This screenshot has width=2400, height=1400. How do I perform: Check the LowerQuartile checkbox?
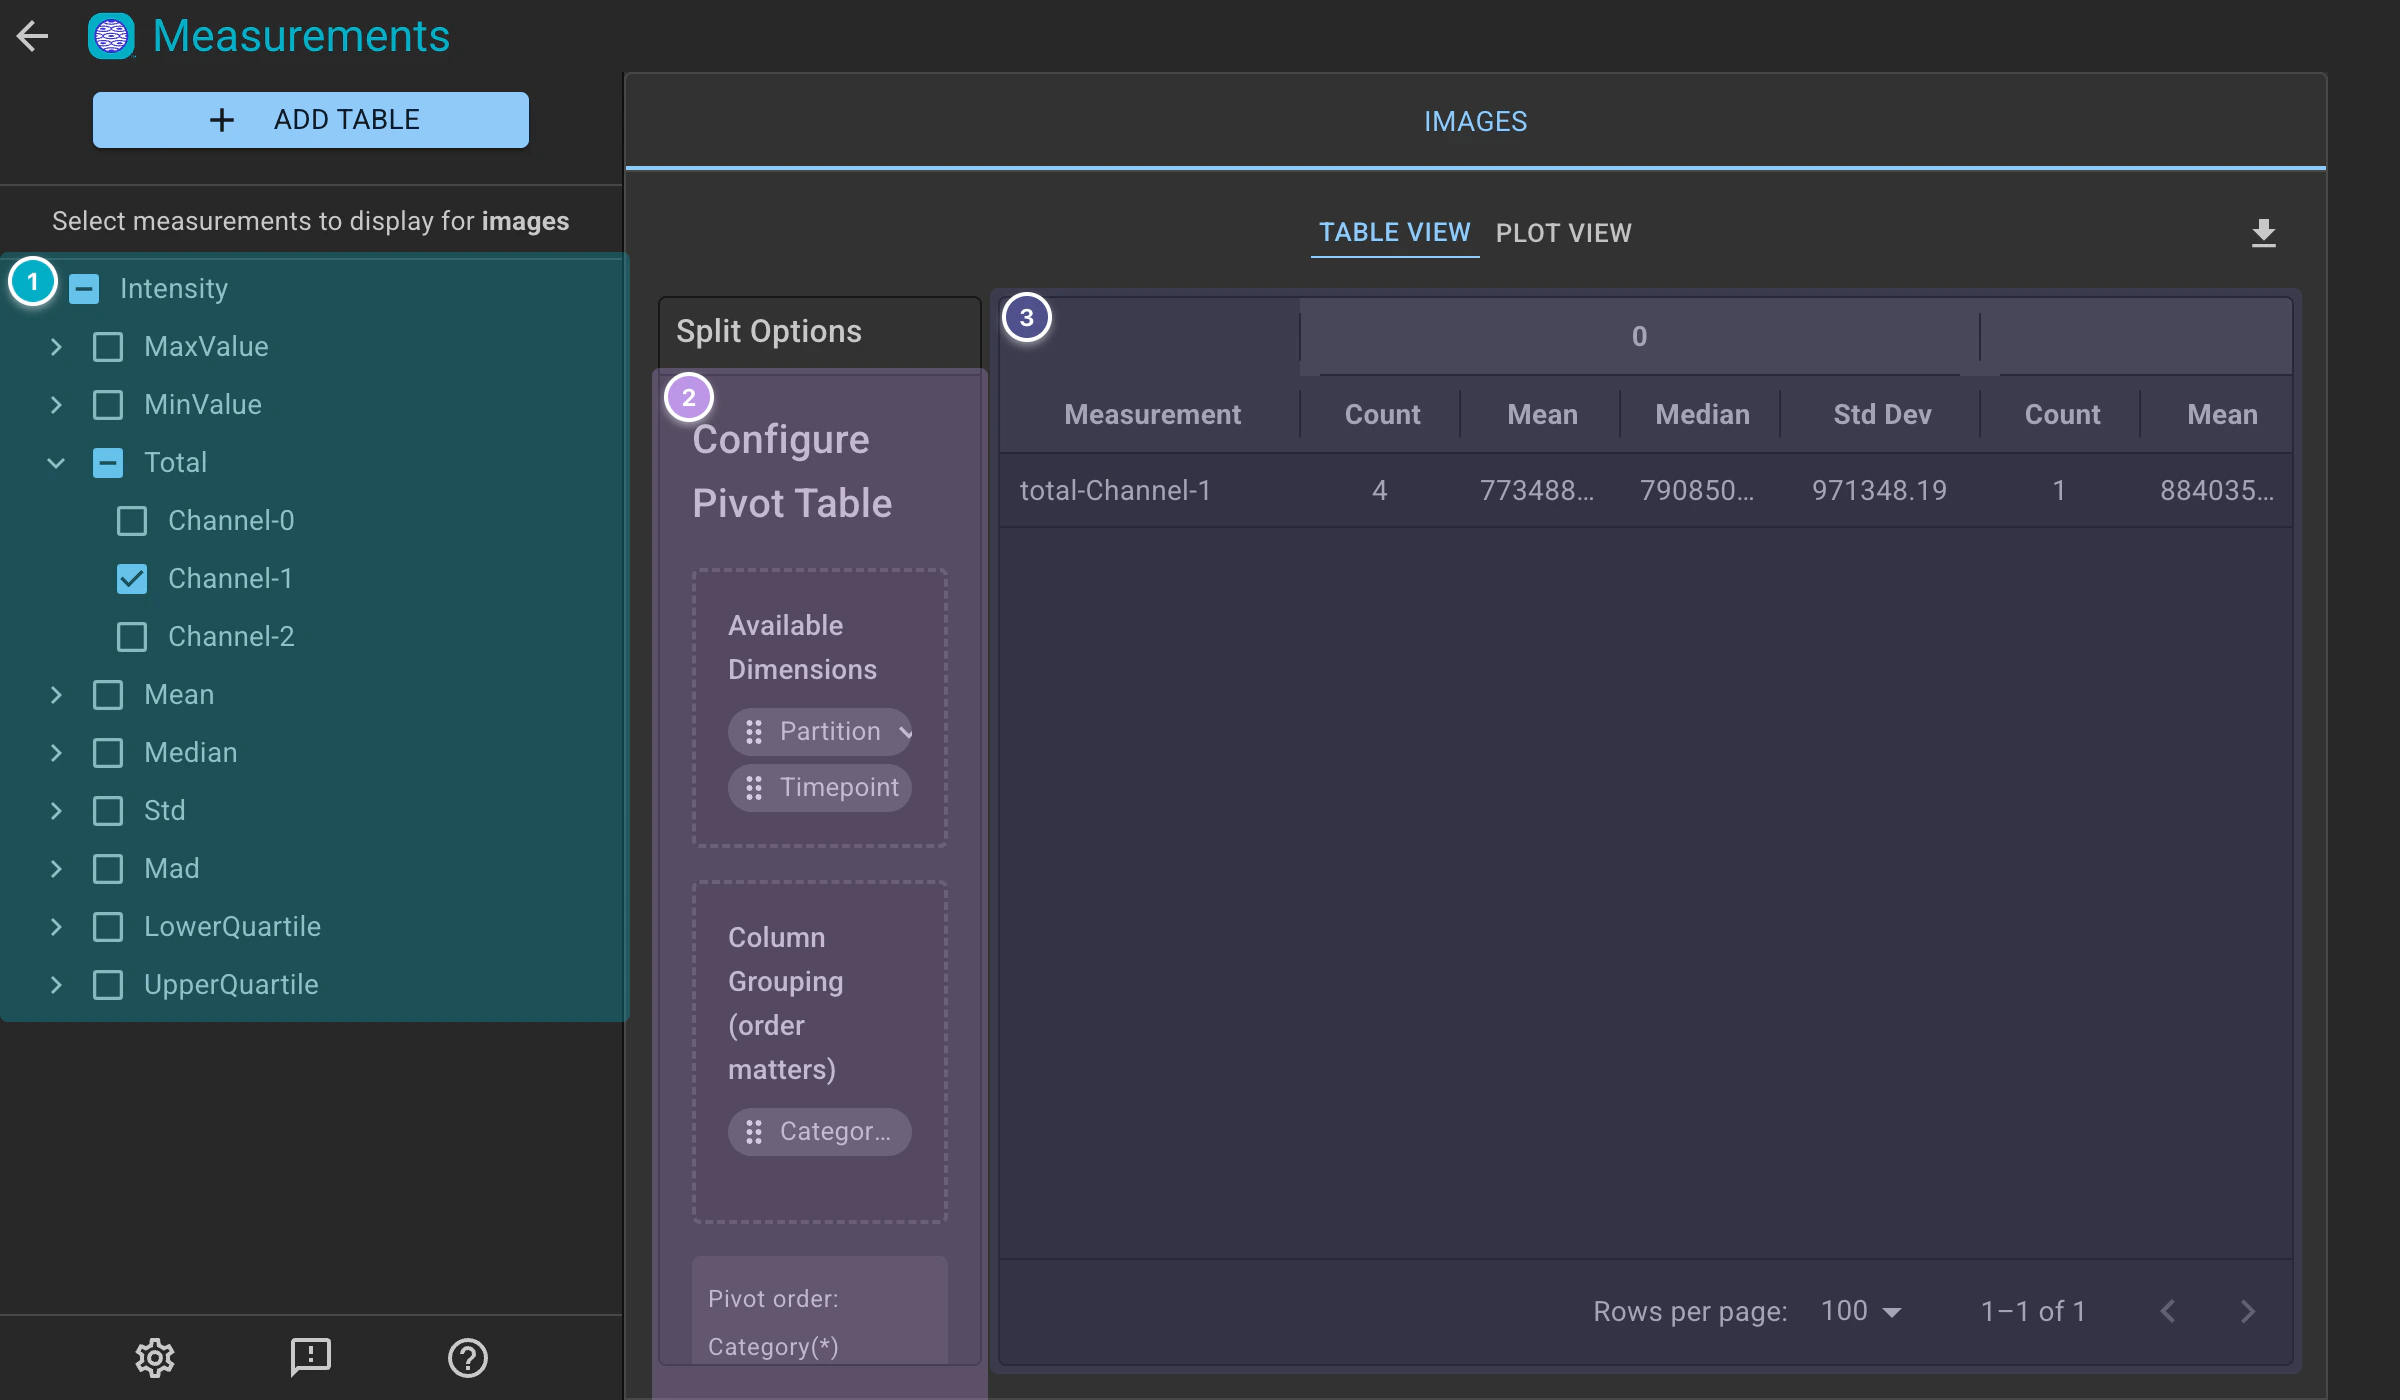pos(108,927)
